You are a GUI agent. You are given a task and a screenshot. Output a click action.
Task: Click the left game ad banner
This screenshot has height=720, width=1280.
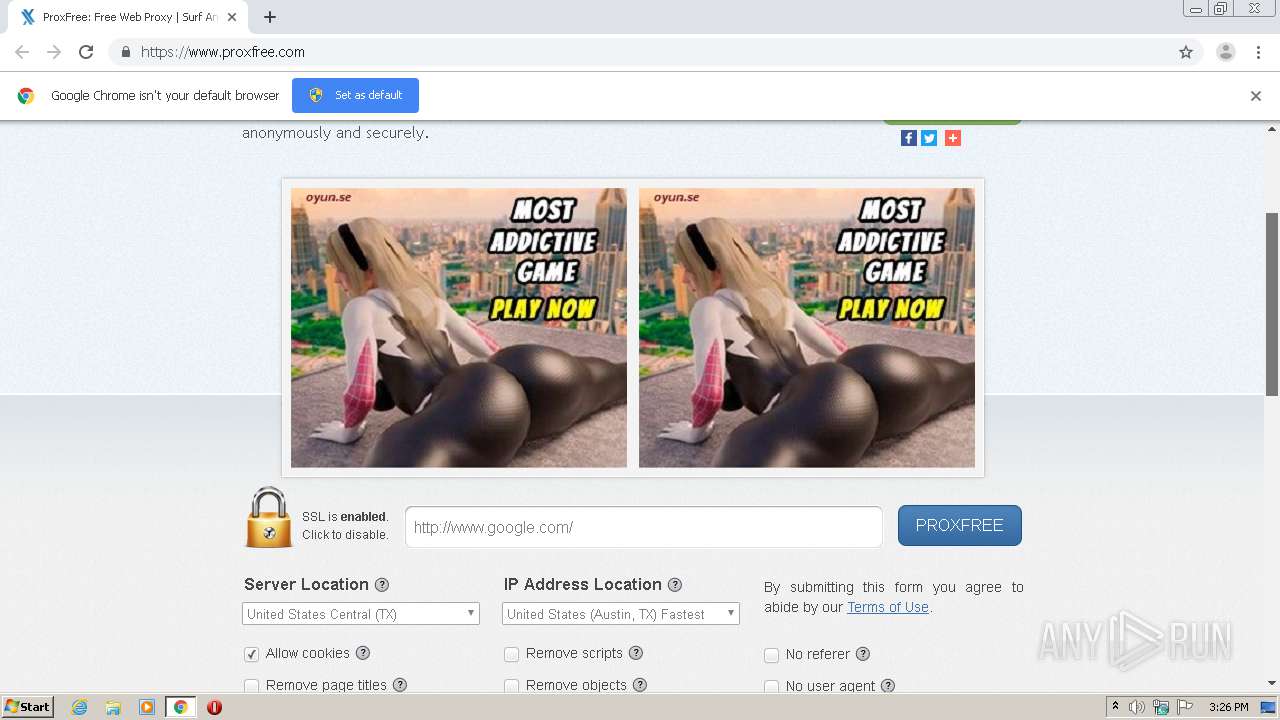(x=459, y=328)
